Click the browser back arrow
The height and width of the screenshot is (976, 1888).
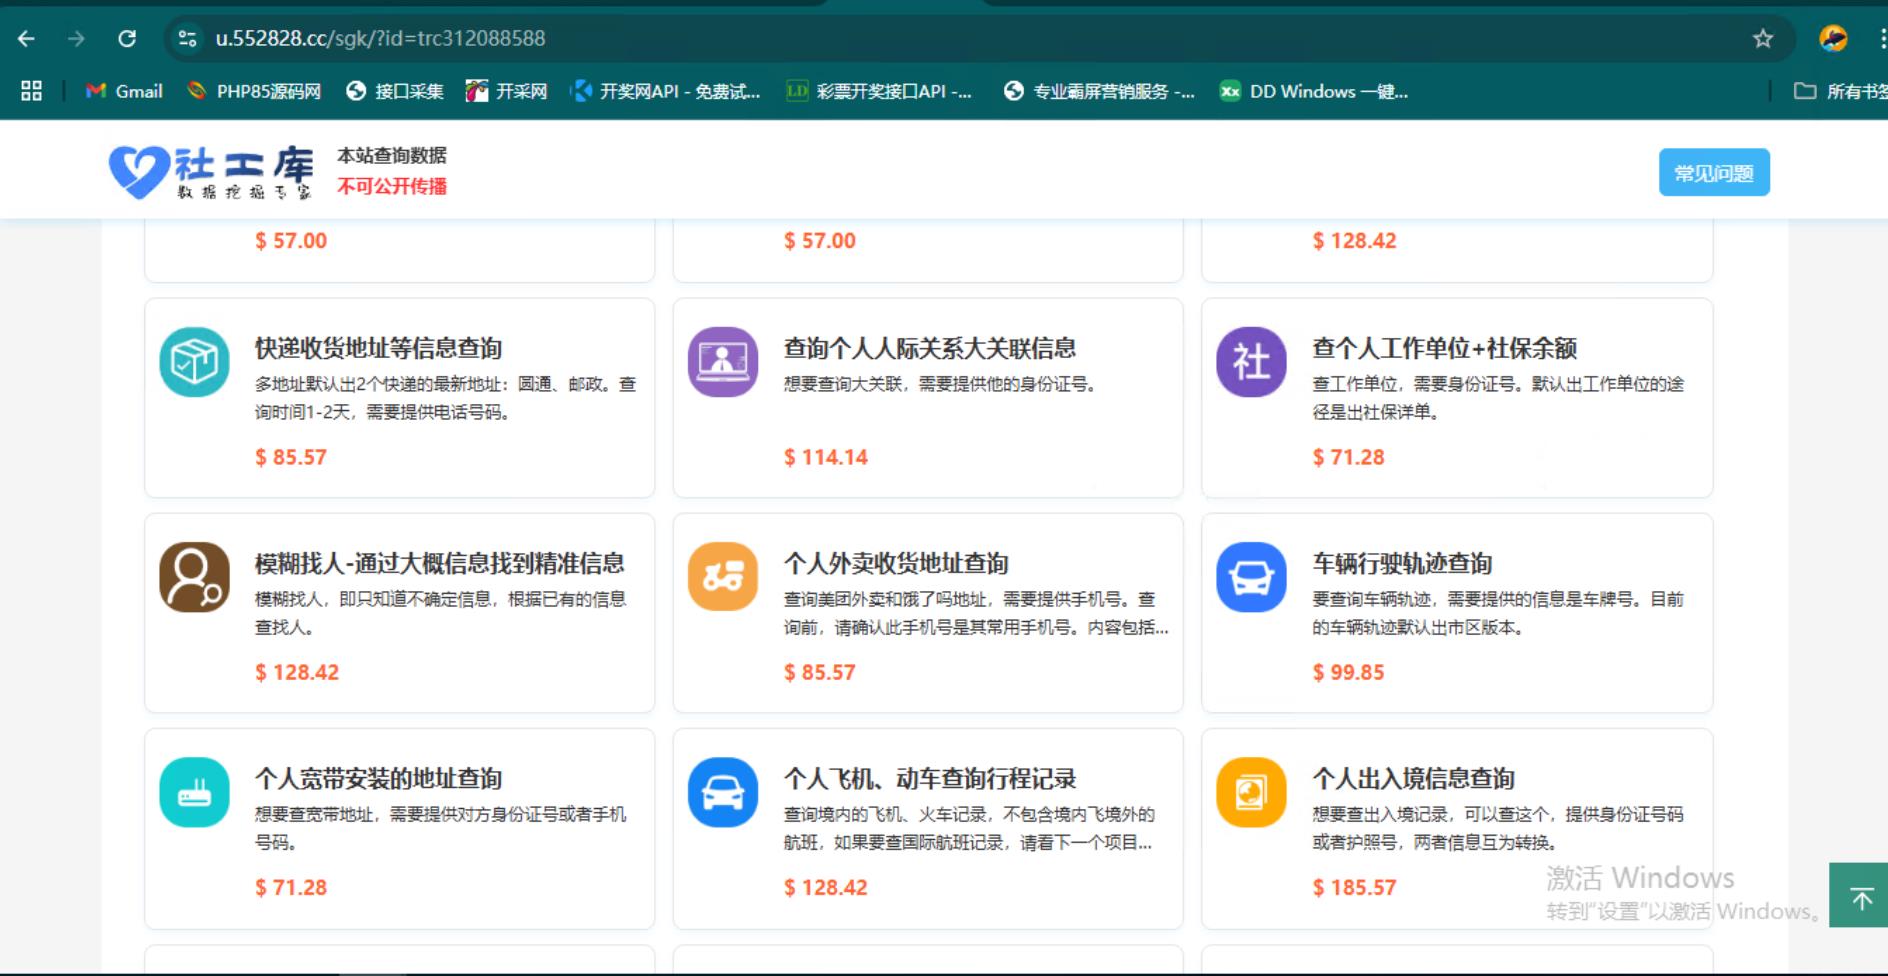coord(27,39)
